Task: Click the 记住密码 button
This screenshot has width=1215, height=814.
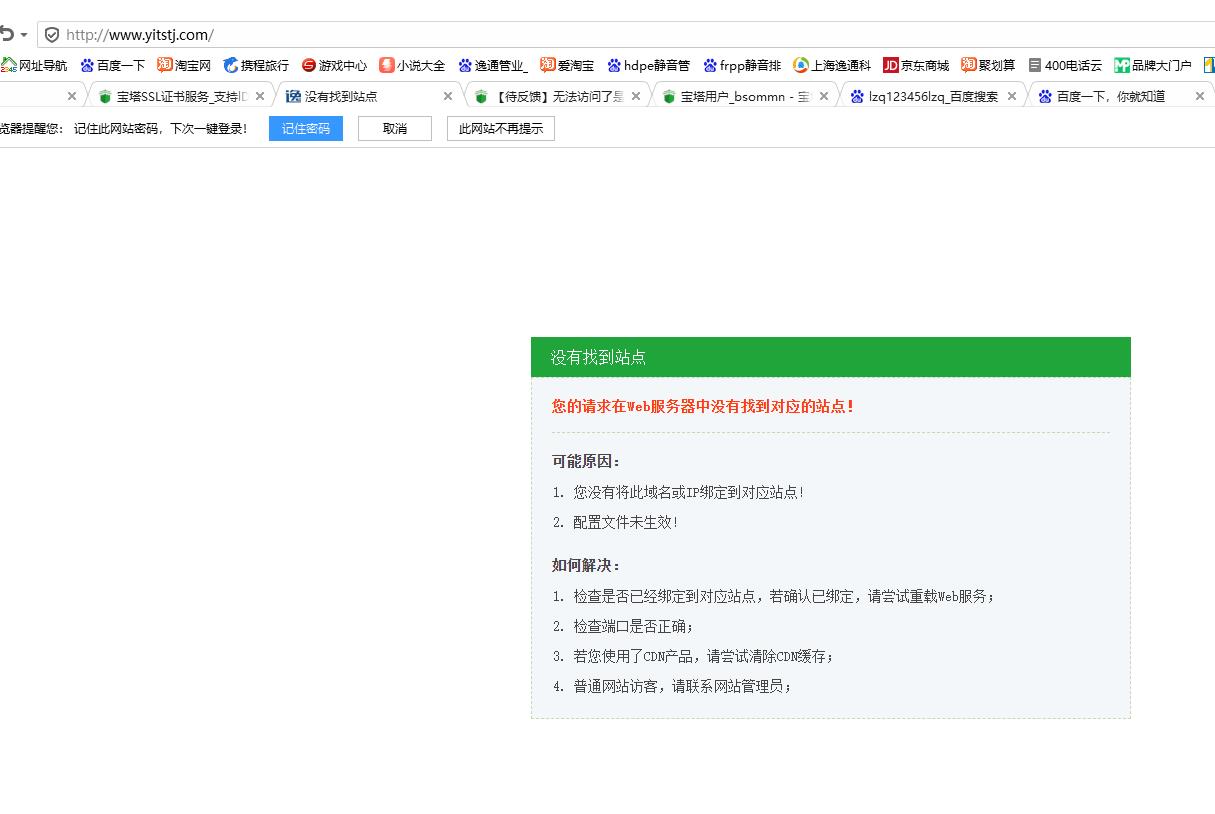Action: 306,129
